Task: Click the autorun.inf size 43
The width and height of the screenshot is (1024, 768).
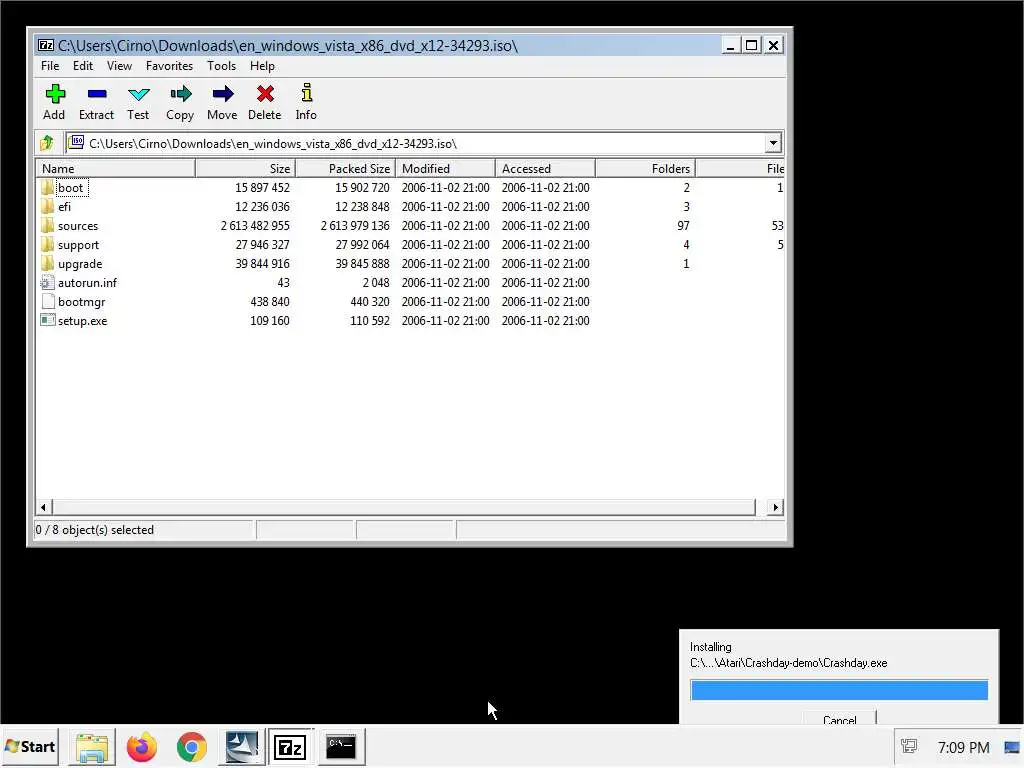Action: [283, 283]
